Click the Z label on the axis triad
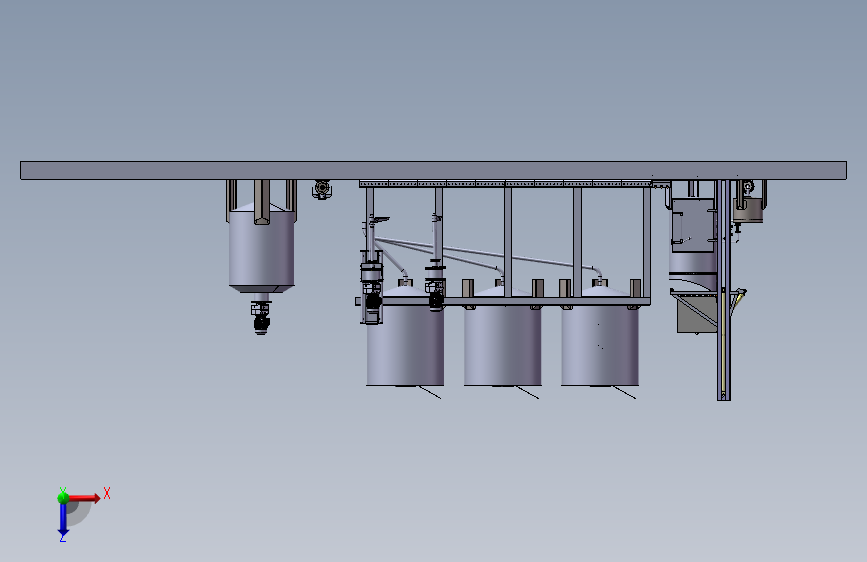The image size is (867, 562). point(63,538)
